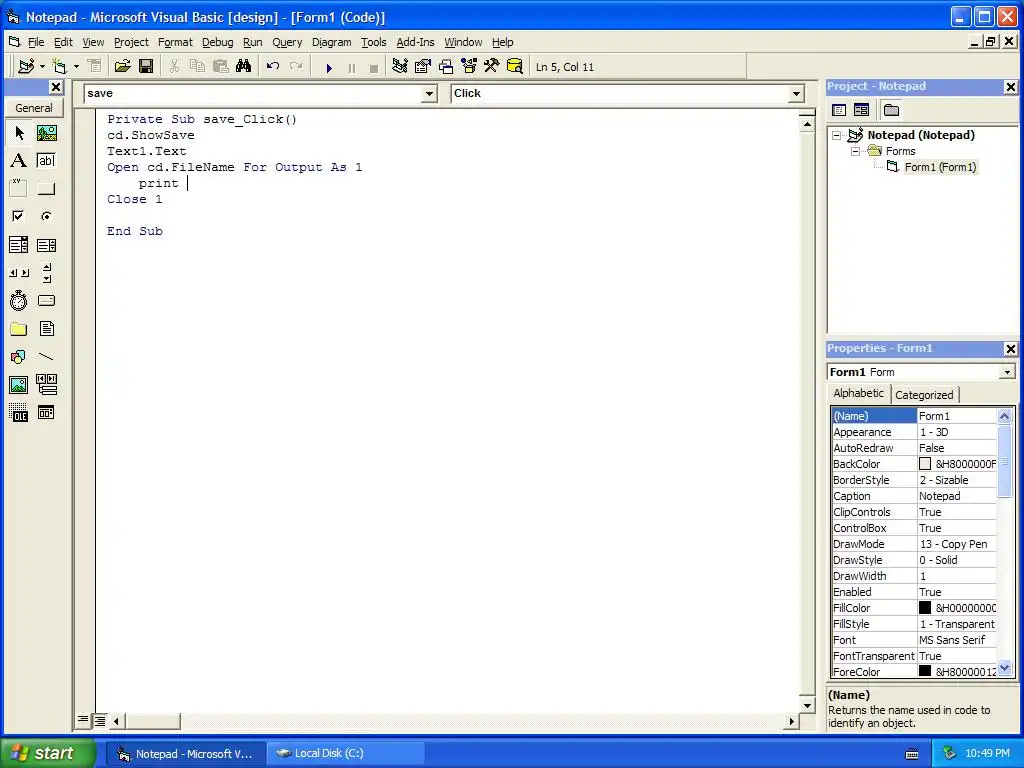
Task: Select the Timer stopwatch control
Action: click(19, 300)
